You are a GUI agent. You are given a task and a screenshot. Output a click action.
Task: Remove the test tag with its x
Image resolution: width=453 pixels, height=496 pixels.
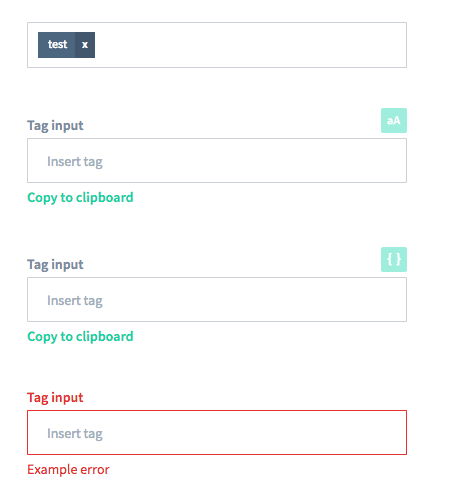85,45
